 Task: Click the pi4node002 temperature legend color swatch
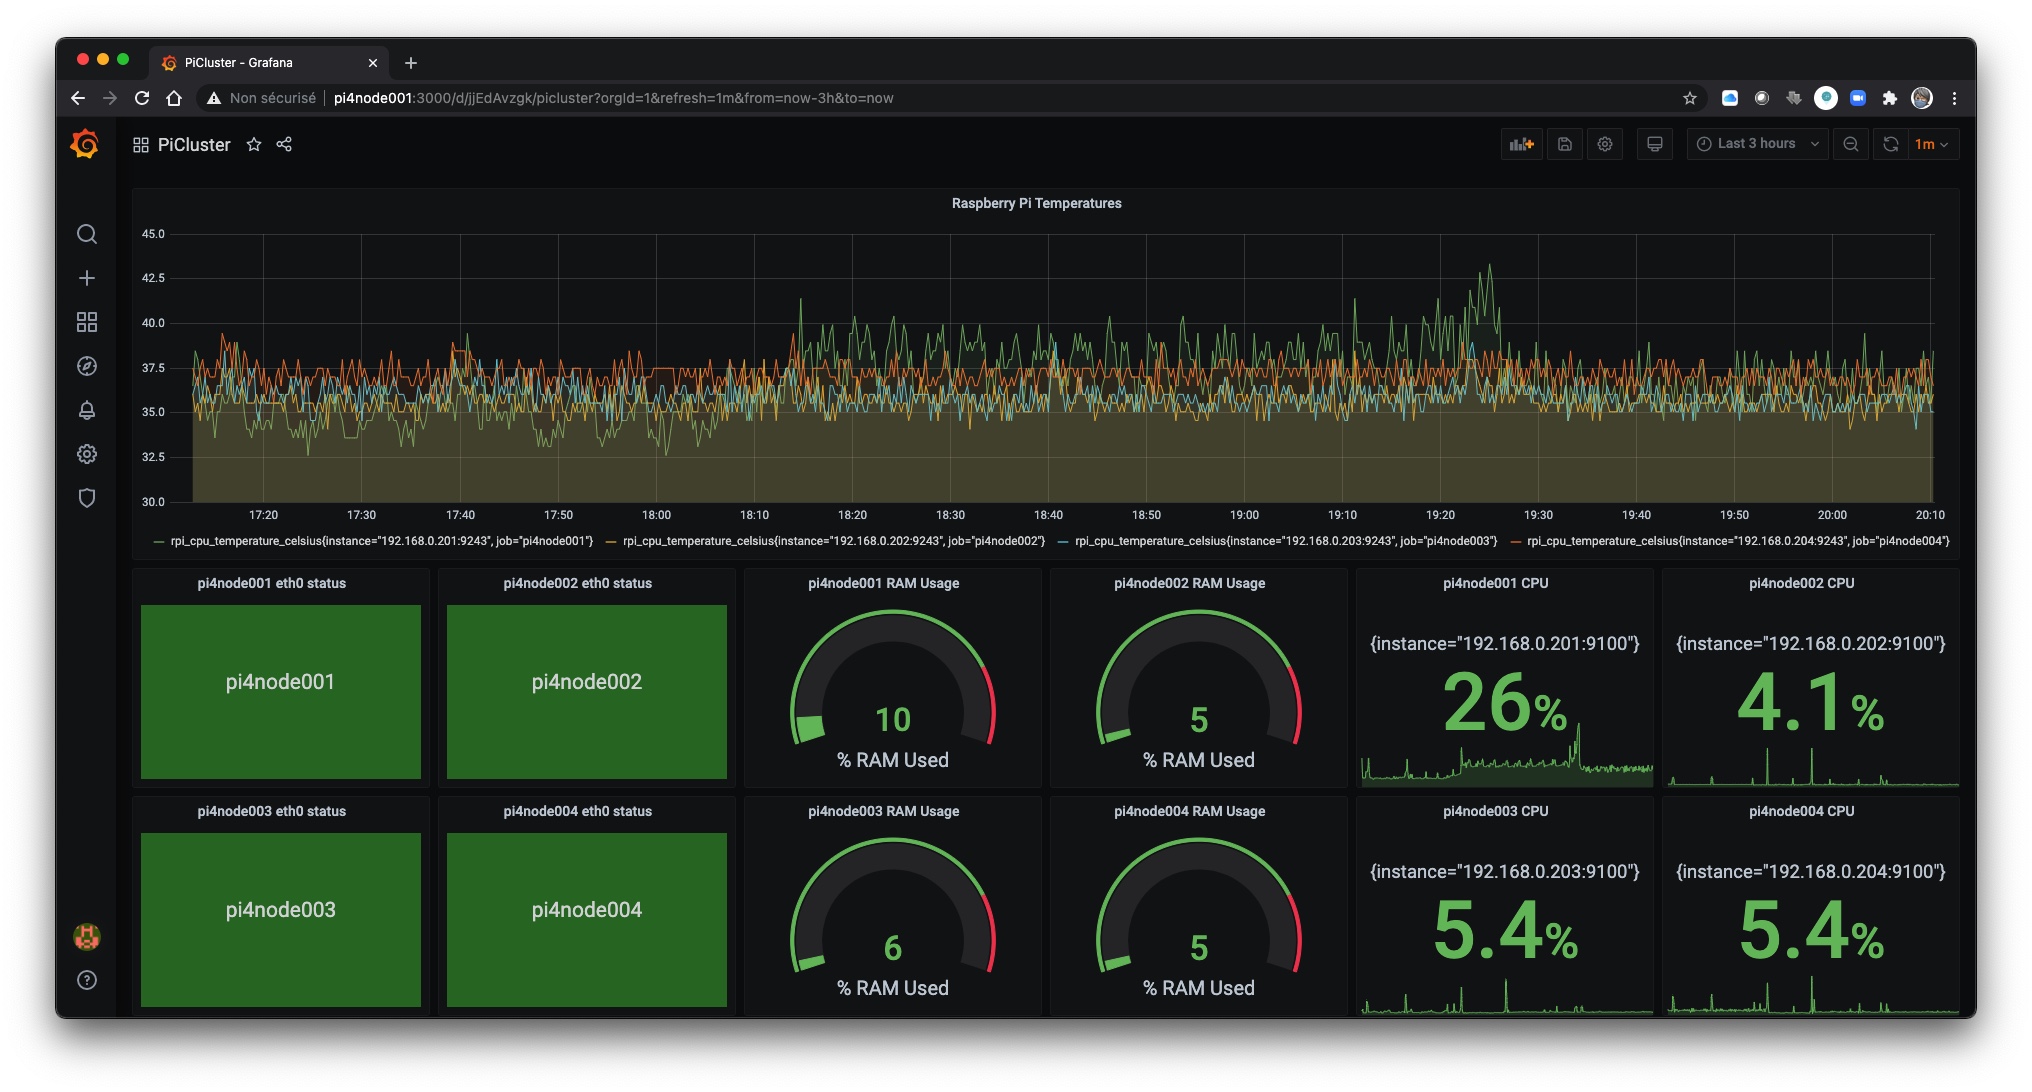tap(611, 542)
